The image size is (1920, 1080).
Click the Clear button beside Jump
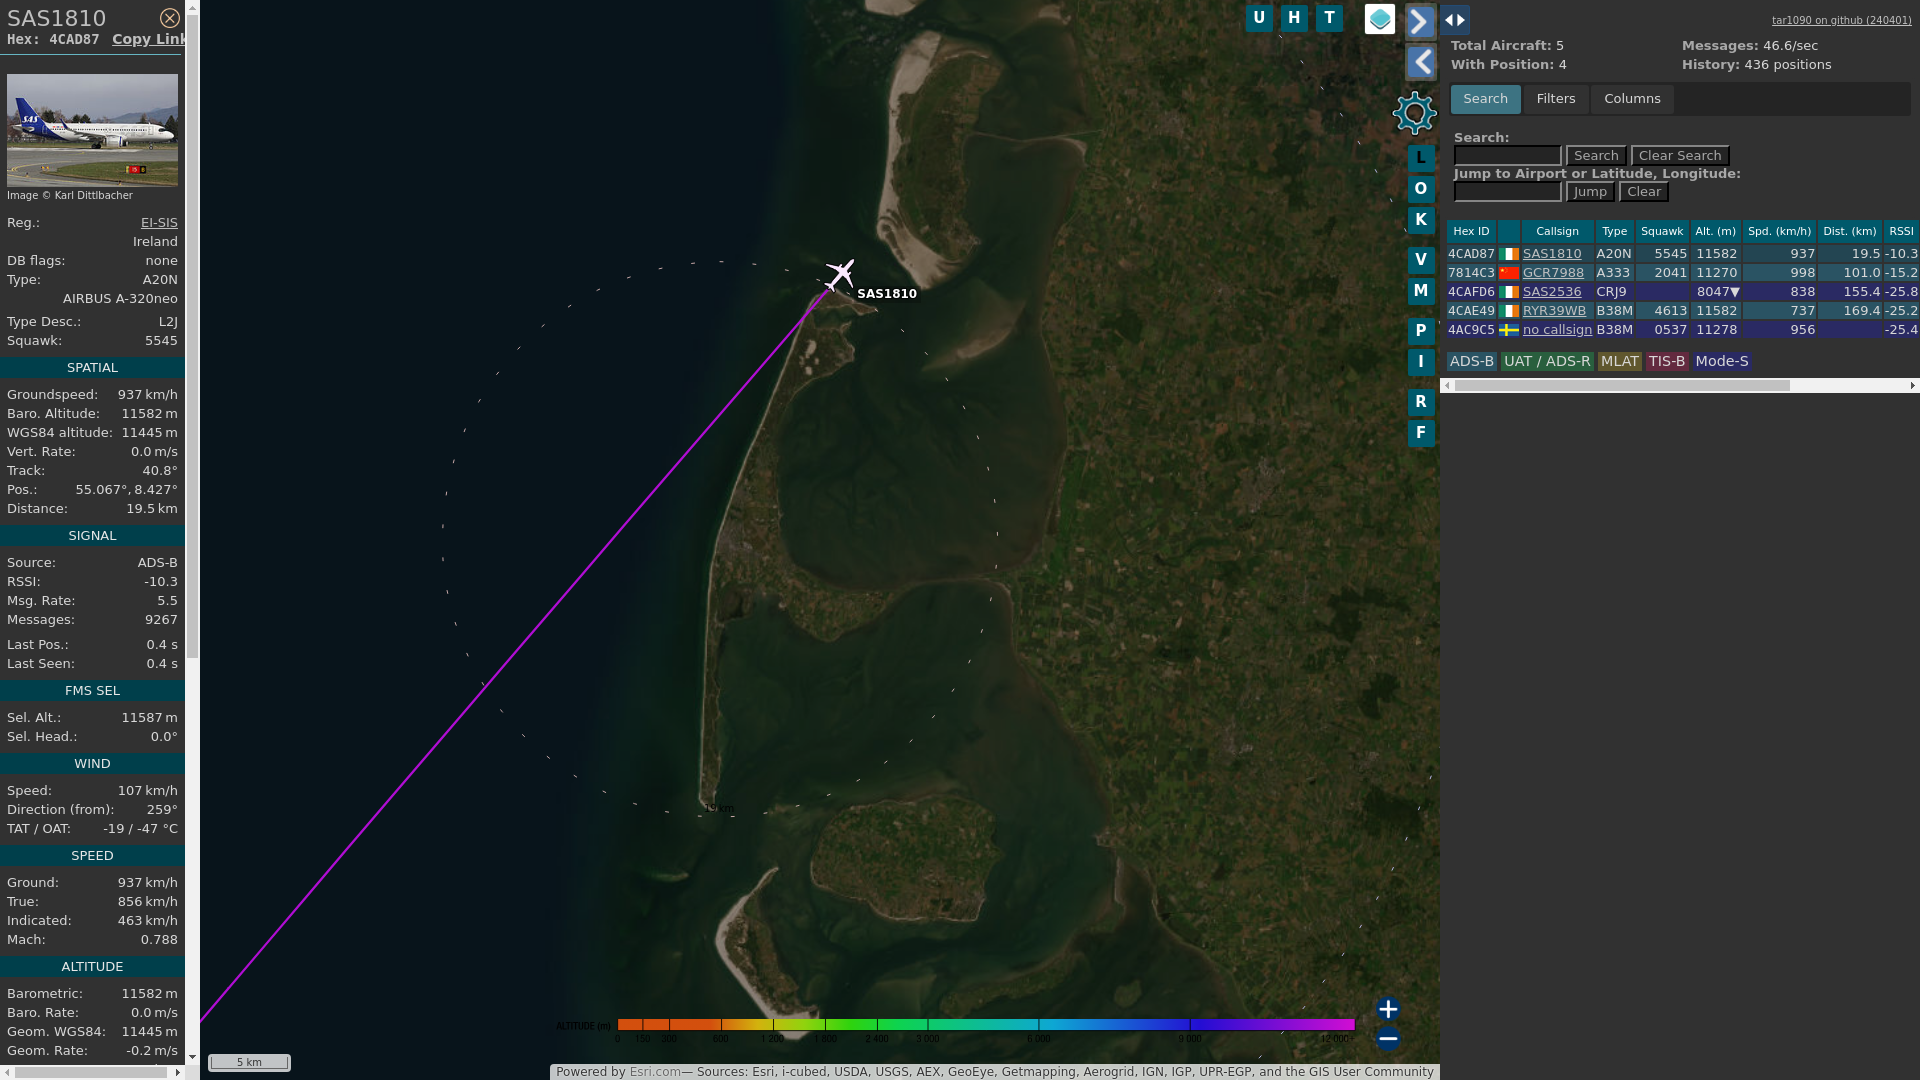click(1644, 192)
